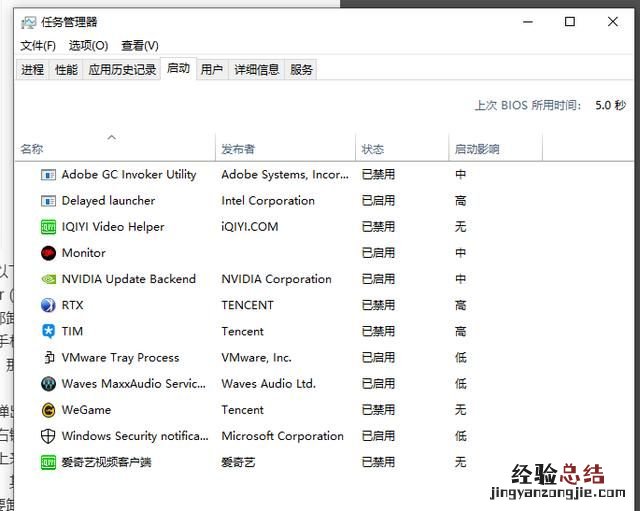The image size is (640, 511).
Task: Open the 文件(F) menu
Action: [38, 45]
